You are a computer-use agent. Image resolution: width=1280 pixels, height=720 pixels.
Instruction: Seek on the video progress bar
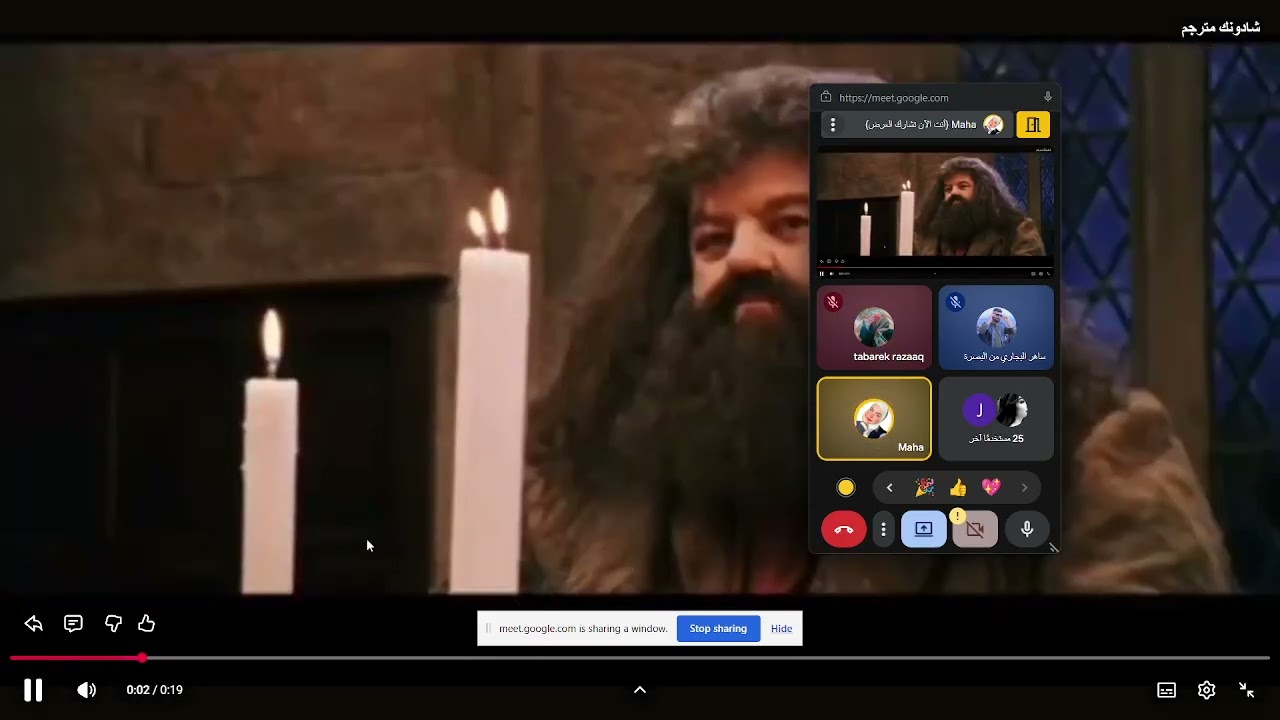pos(640,658)
